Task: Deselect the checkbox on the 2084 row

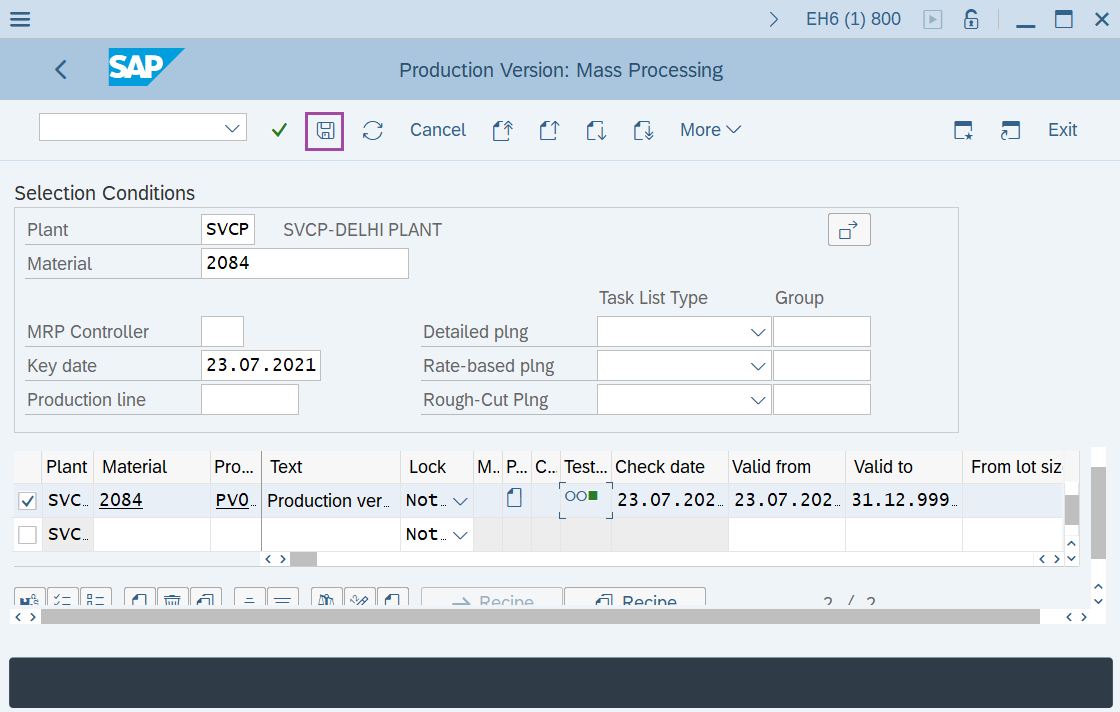Action: click(27, 500)
